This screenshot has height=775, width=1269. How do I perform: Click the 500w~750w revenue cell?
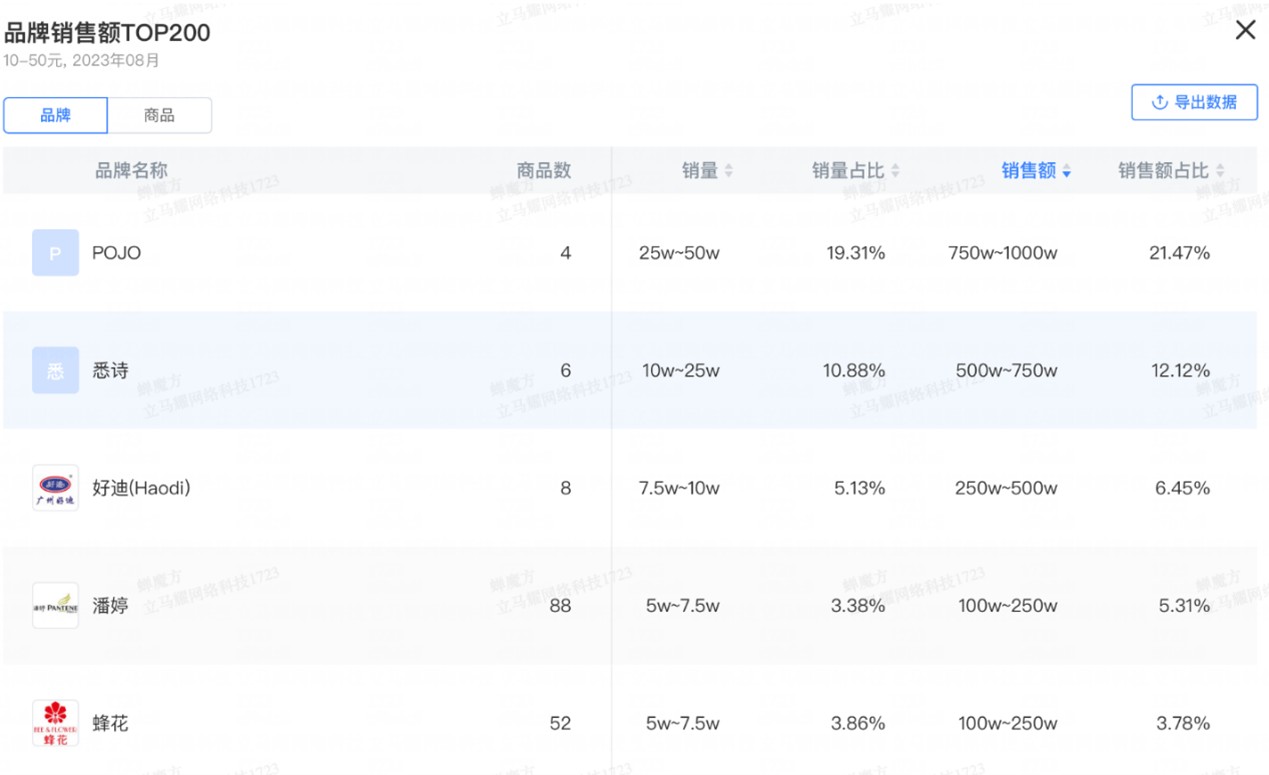tap(1006, 371)
